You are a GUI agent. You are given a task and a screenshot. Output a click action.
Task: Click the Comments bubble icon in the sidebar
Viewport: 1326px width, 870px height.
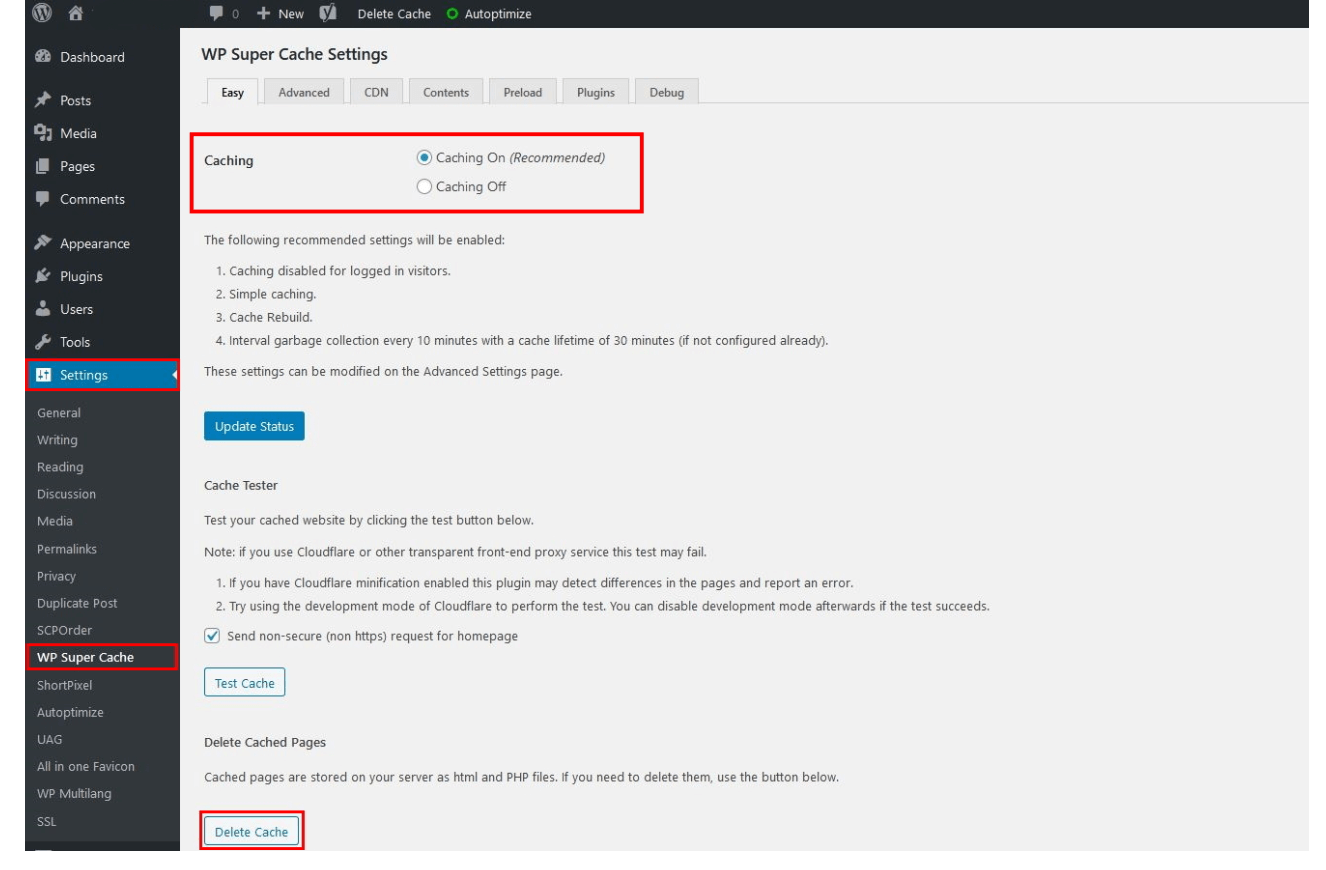tap(44, 198)
